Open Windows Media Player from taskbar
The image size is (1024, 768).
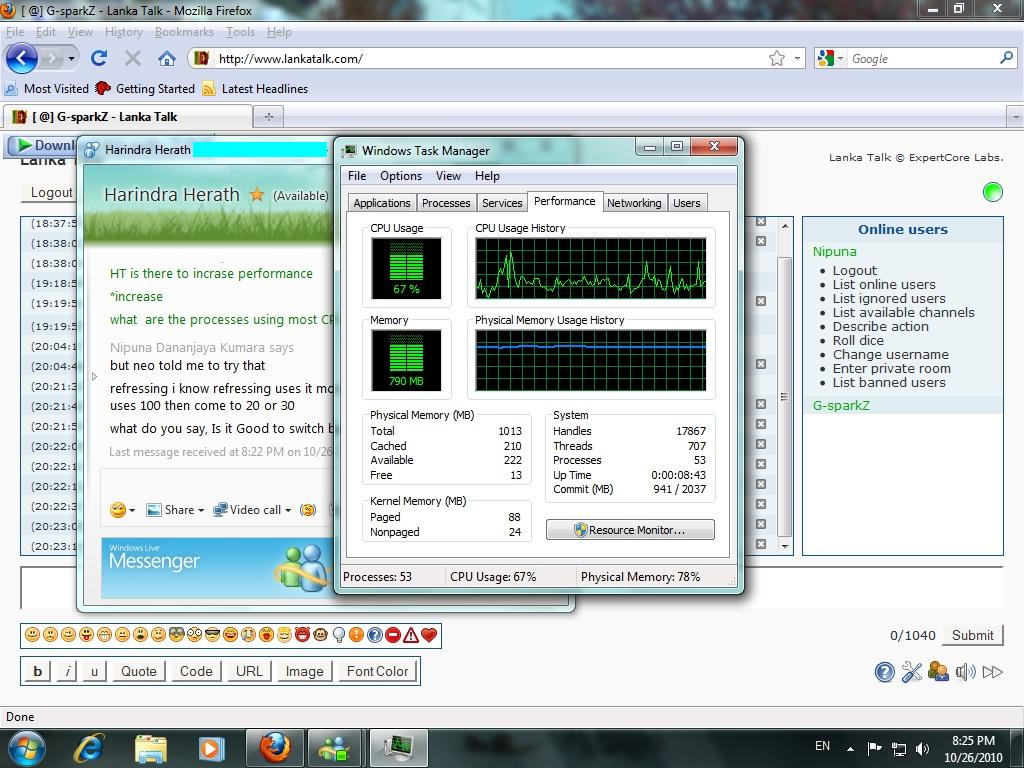point(211,747)
